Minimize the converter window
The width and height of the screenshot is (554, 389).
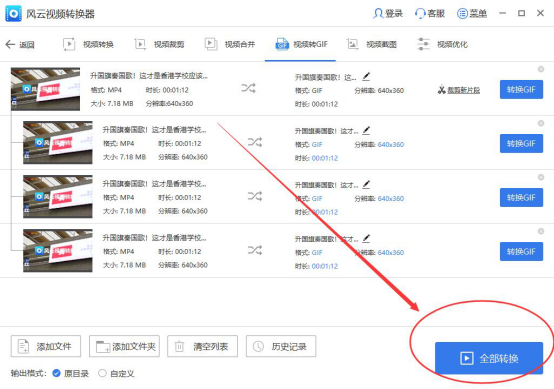click(x=502, y=13)
